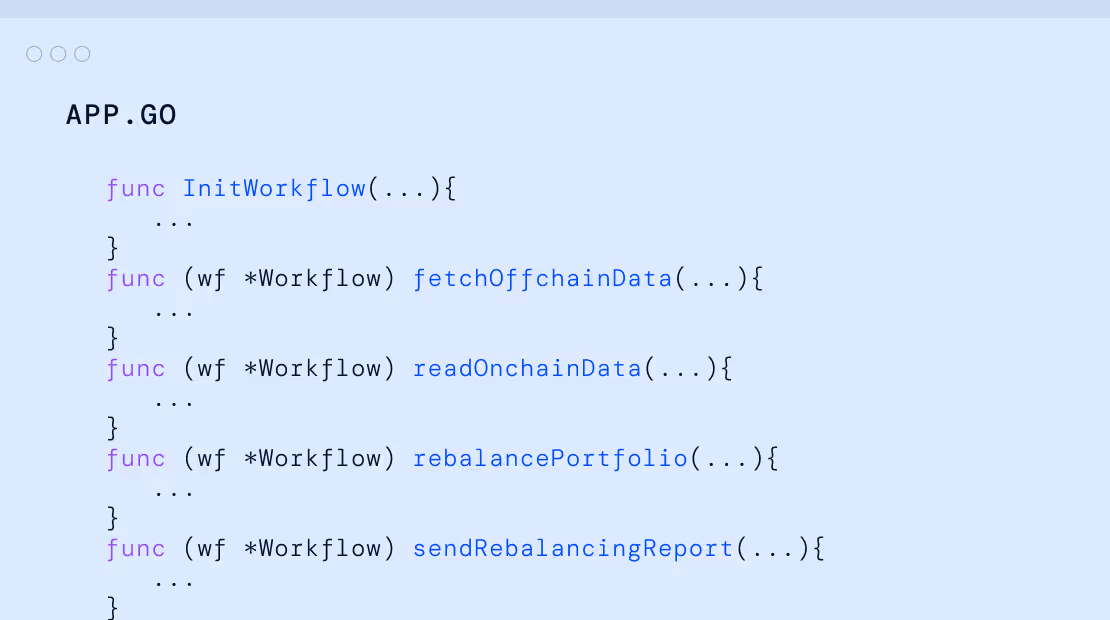
Task: Click the middle window control circle
Action: tap(58, 54)
